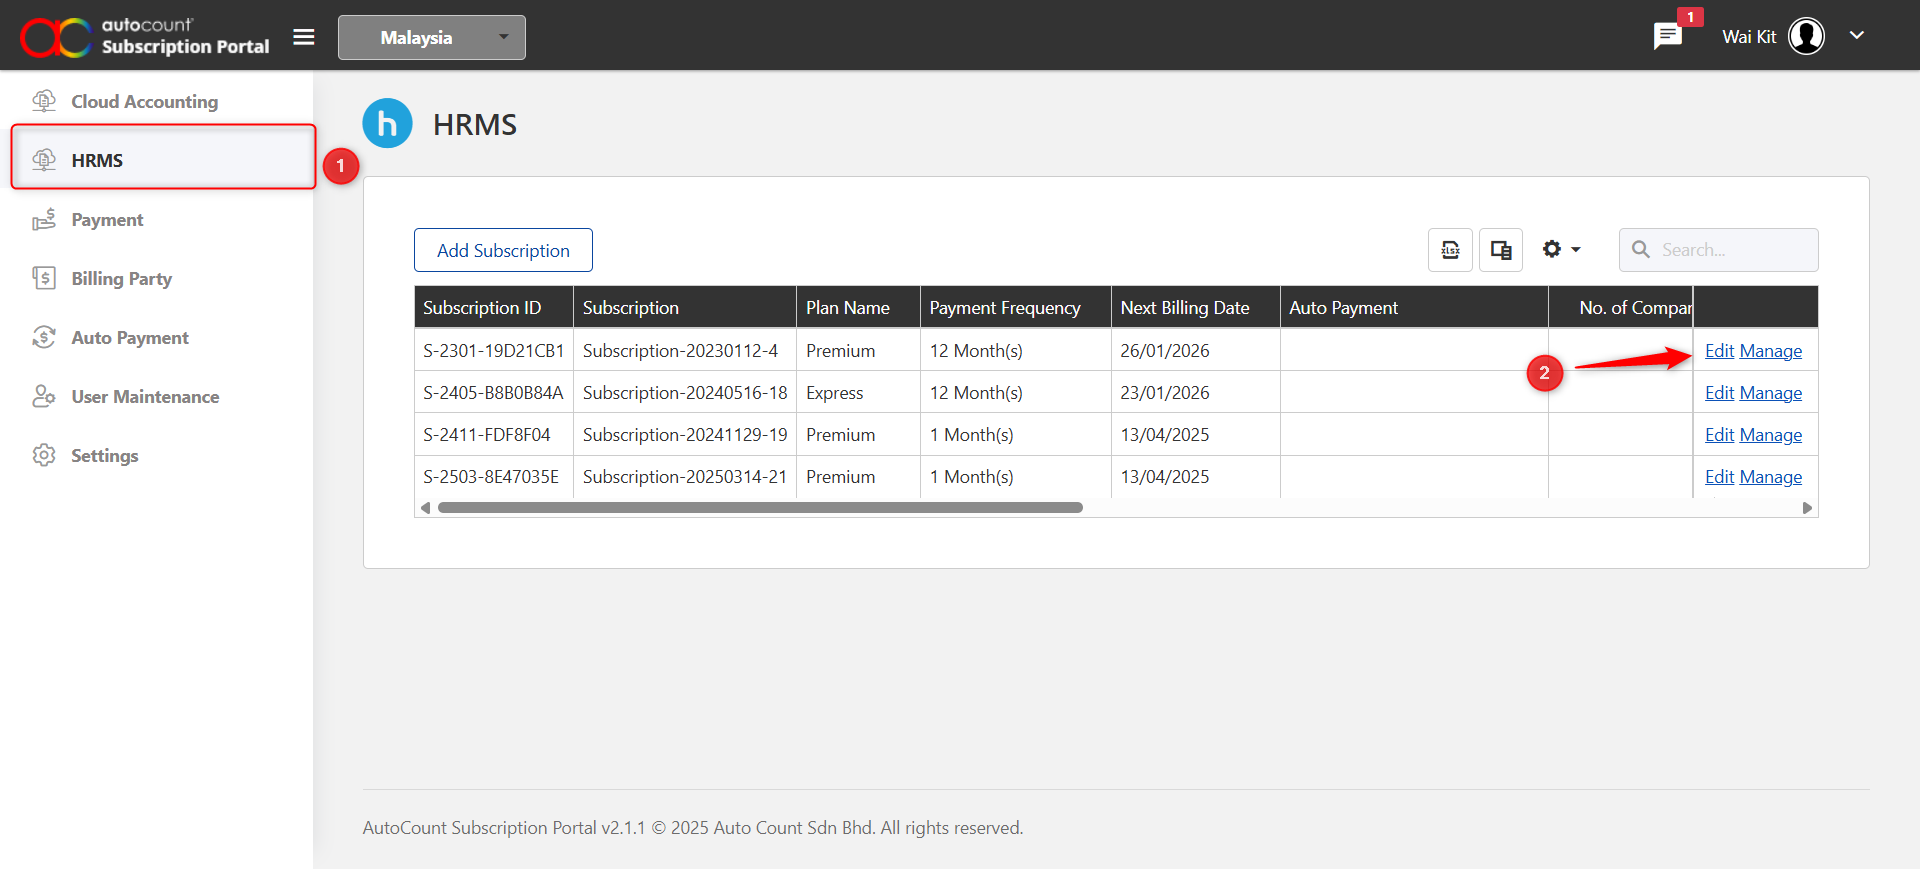Click the Payment hand-coin icon
The height and width of the screenshot is (869, 1920).
pyautogui.click(x=44, y=219)
